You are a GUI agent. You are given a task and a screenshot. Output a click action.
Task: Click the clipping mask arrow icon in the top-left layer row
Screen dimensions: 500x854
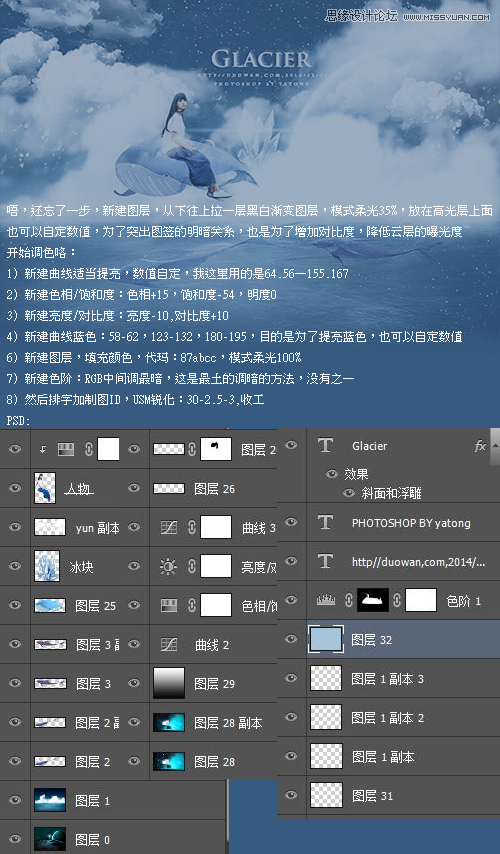pyautogui.click(x=43, y=450)
